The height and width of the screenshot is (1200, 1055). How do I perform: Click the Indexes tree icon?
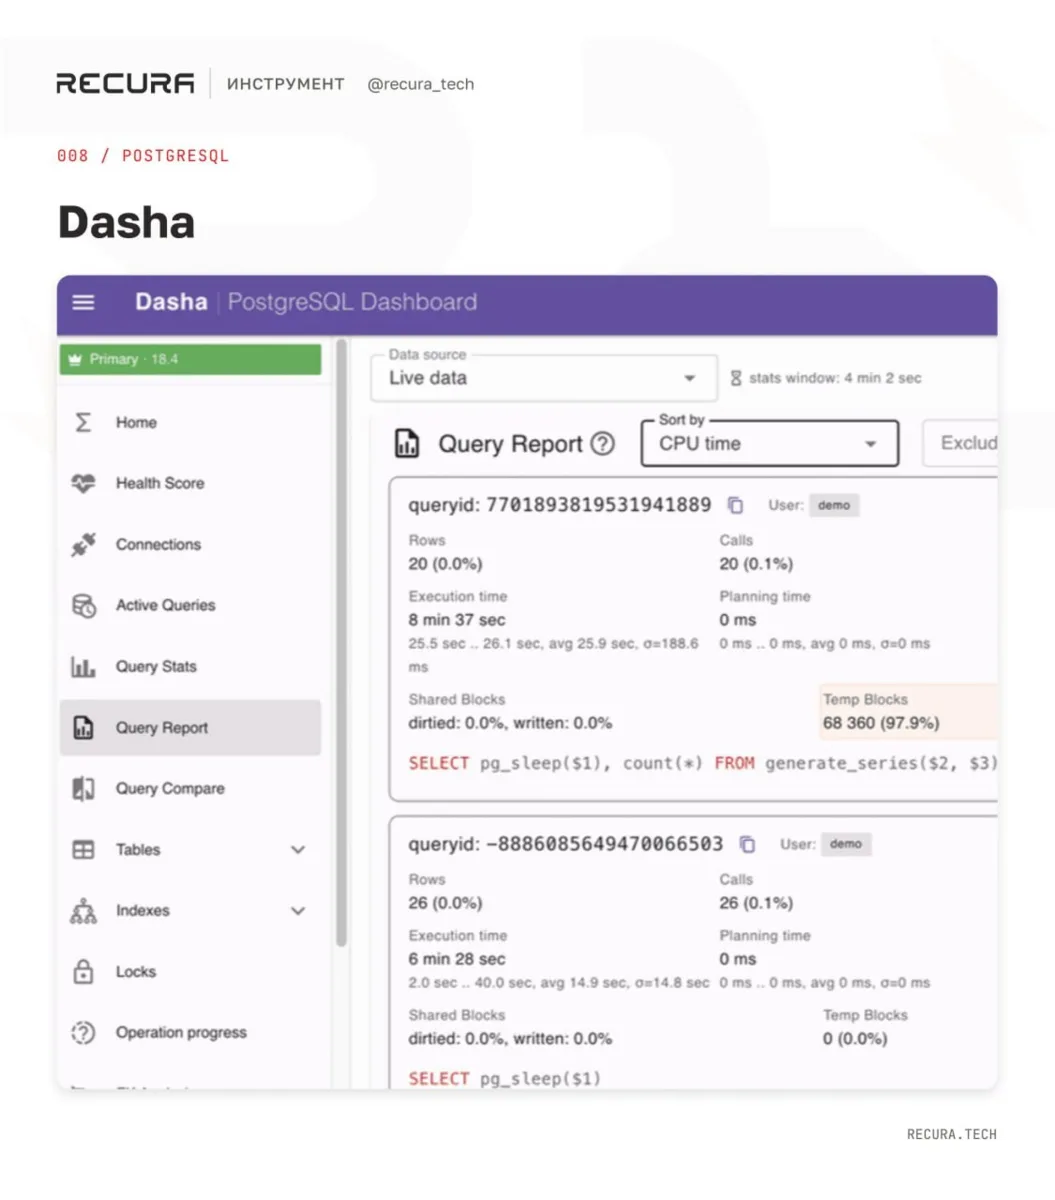[x=84, y=911]
